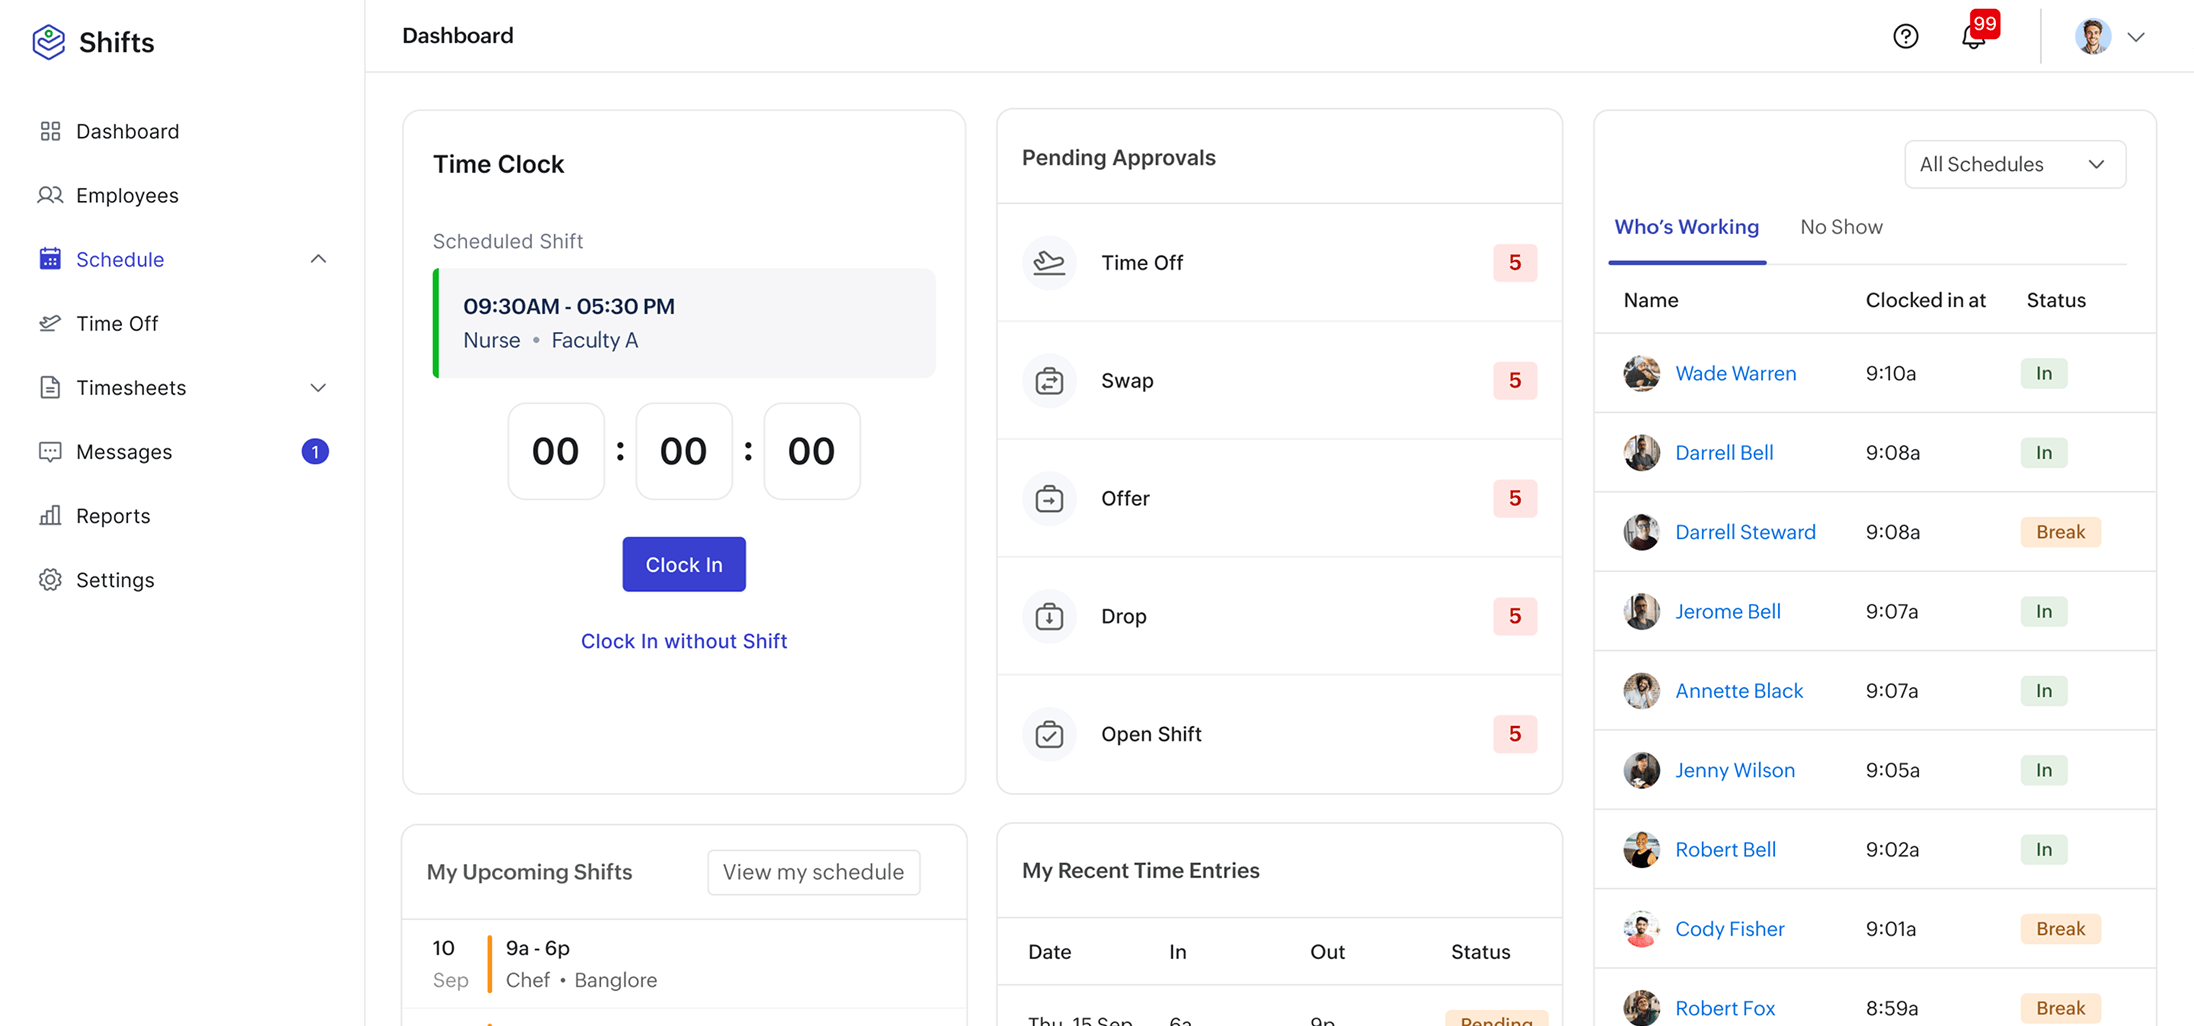Click the Swap approvals icon
The width and height of the screenshot is (2194, 1026).
pyautogui.click(x=1049, y=380)
